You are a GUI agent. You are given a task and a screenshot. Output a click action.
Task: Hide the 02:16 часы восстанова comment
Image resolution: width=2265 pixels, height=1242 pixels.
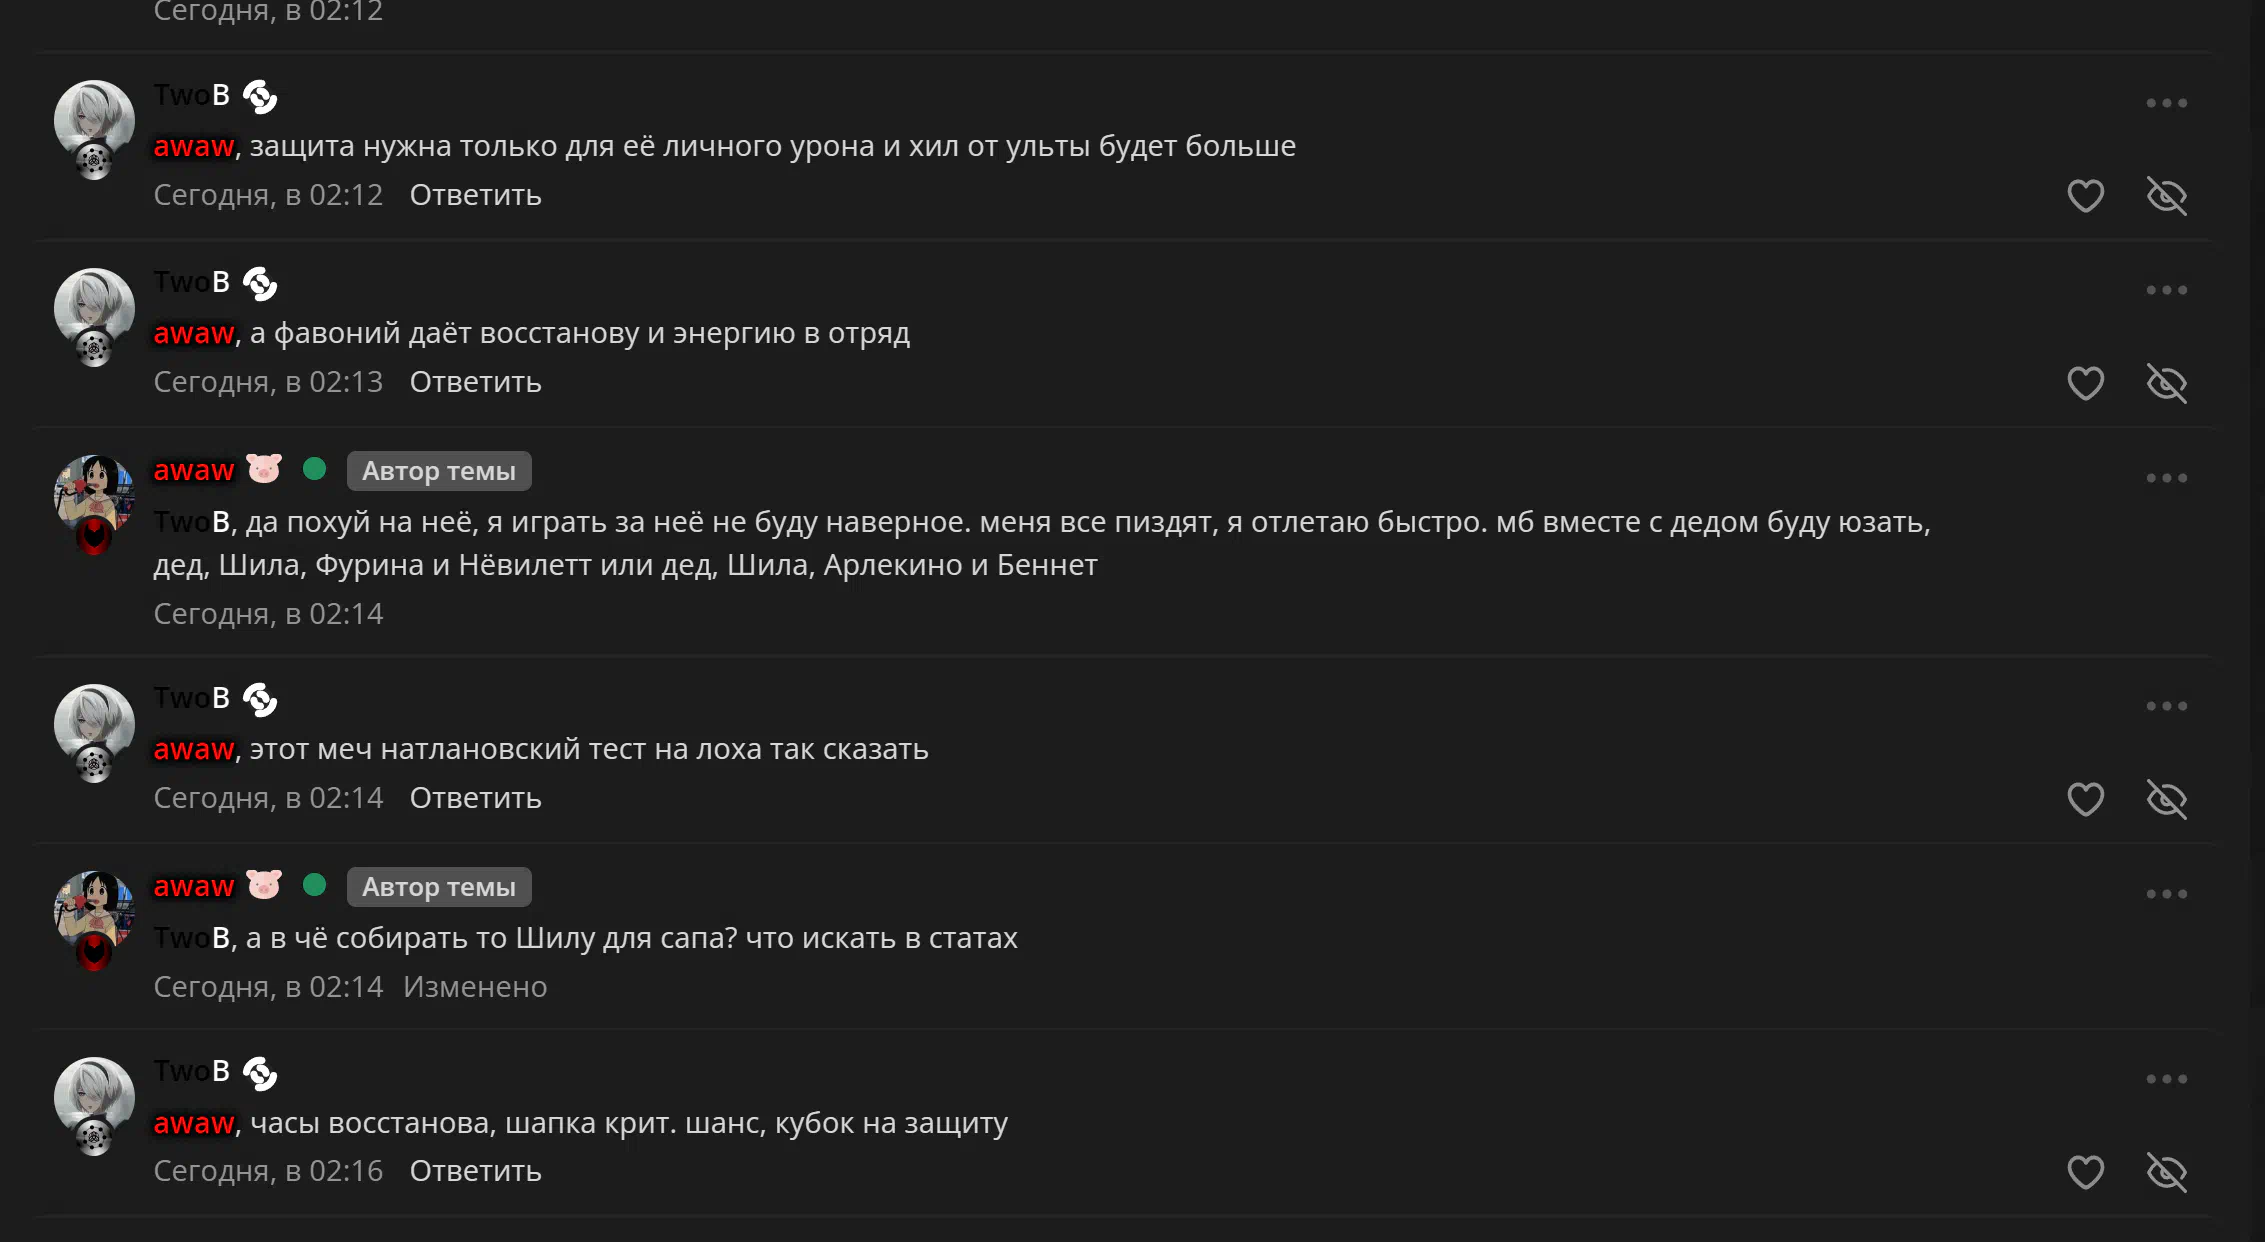[x=2167, y=1172]
